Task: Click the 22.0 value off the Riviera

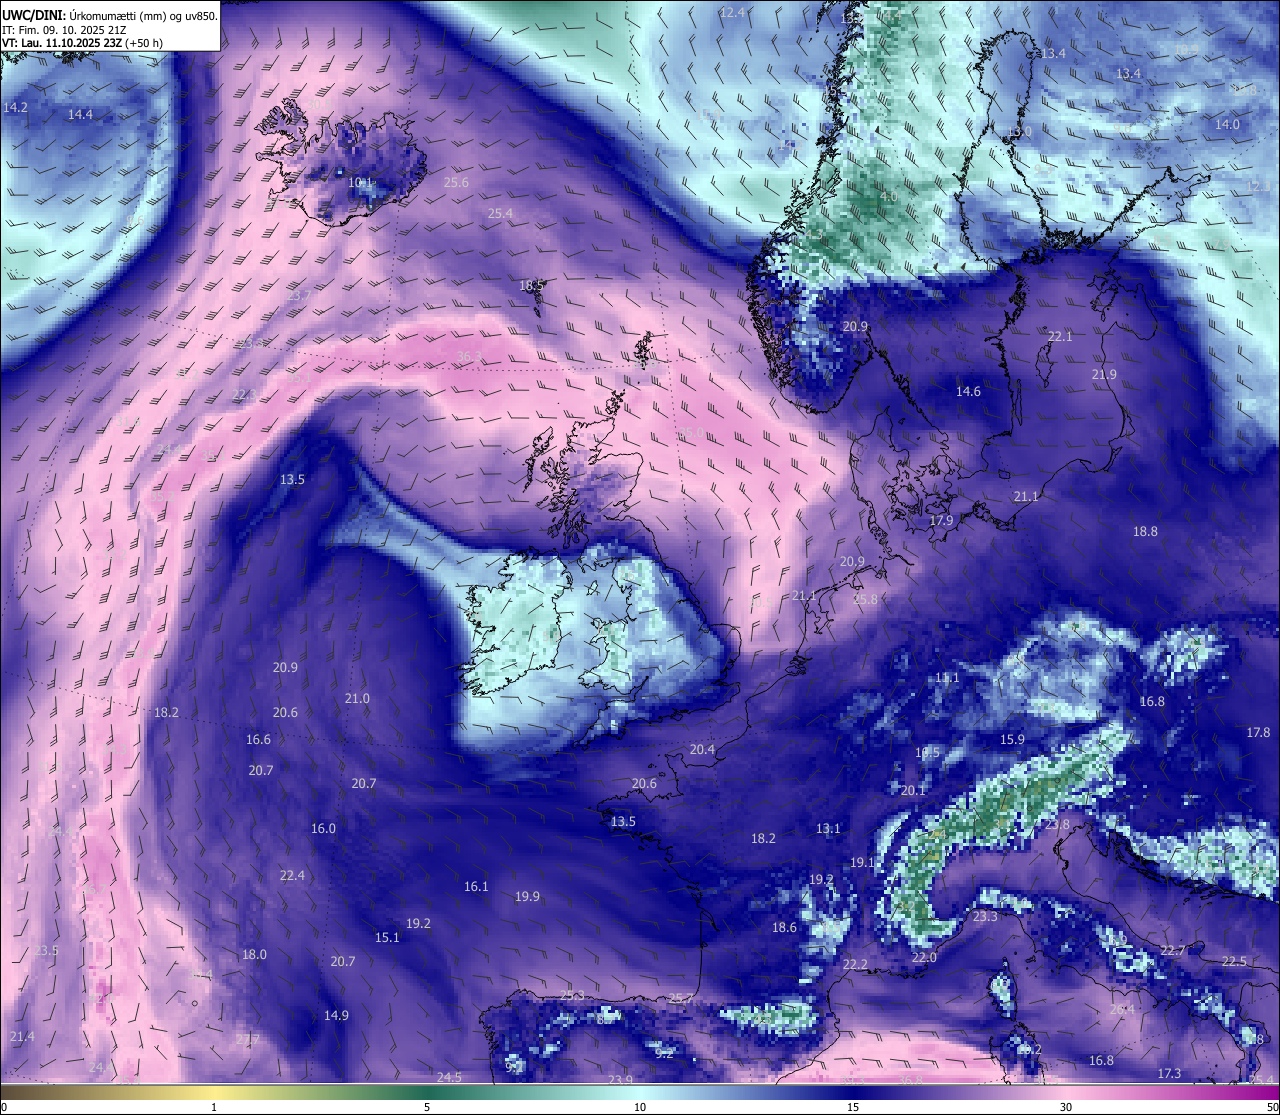Action: pos(924,958)
